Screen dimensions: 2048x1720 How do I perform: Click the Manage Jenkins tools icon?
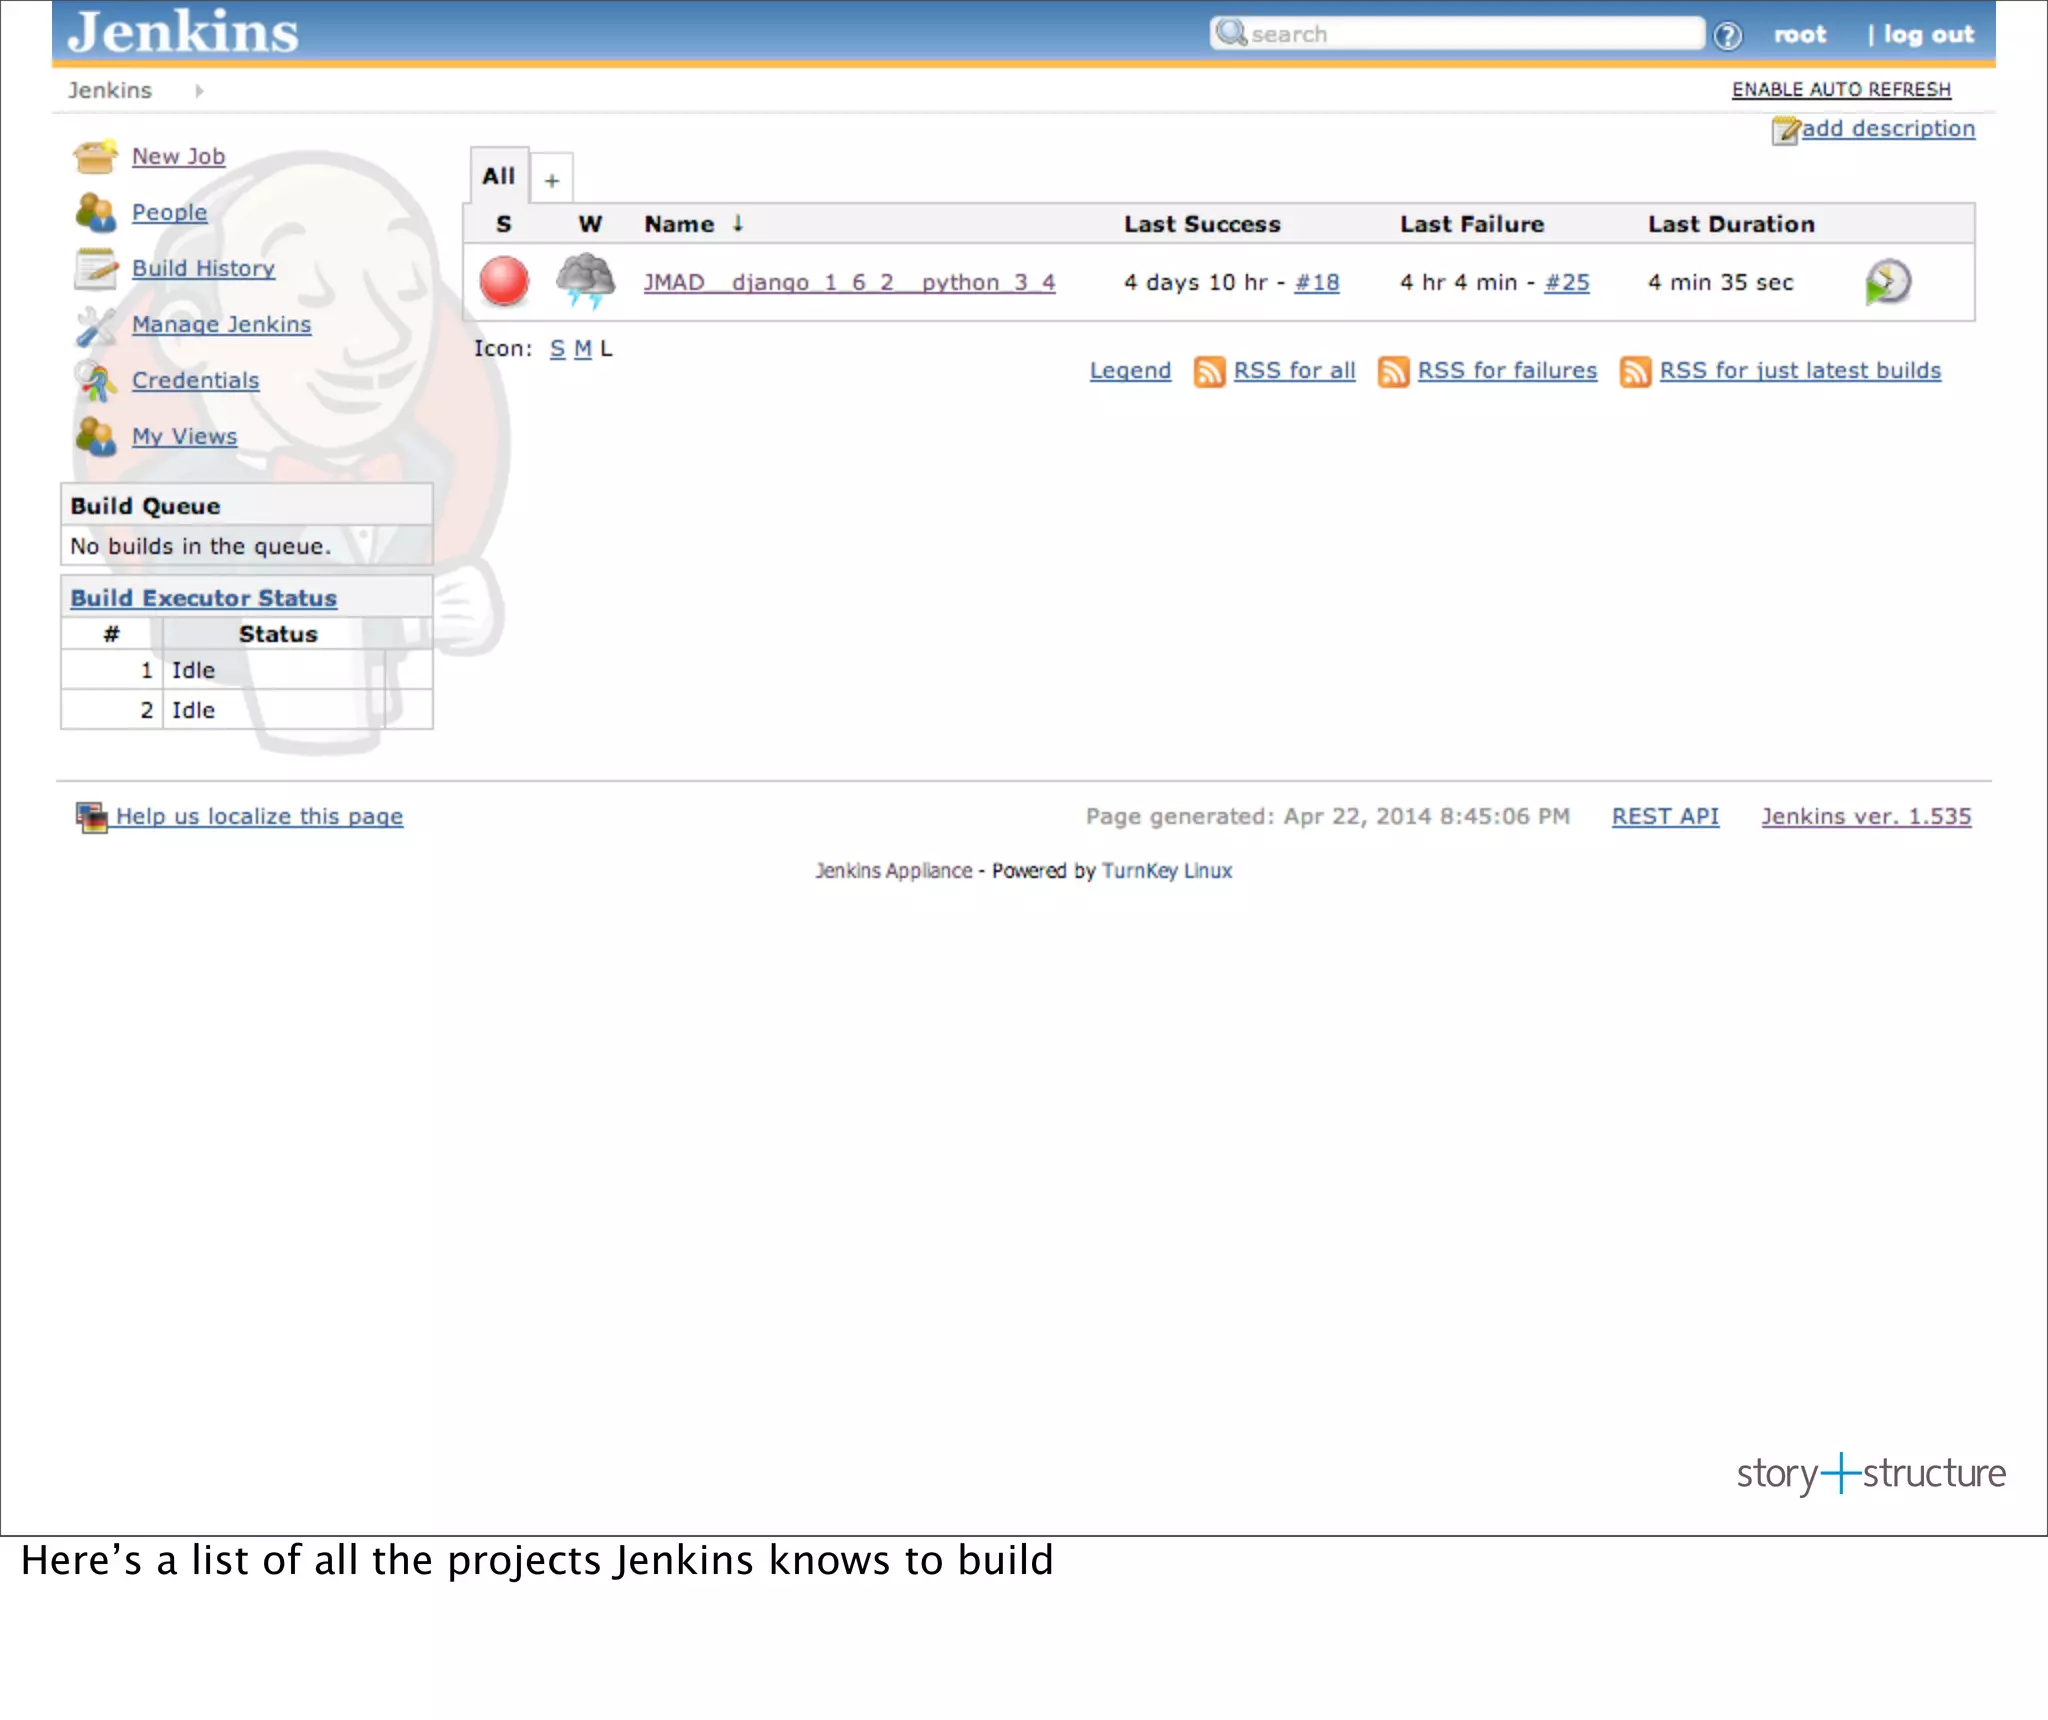pyautogui.click(x=95, y=324)
